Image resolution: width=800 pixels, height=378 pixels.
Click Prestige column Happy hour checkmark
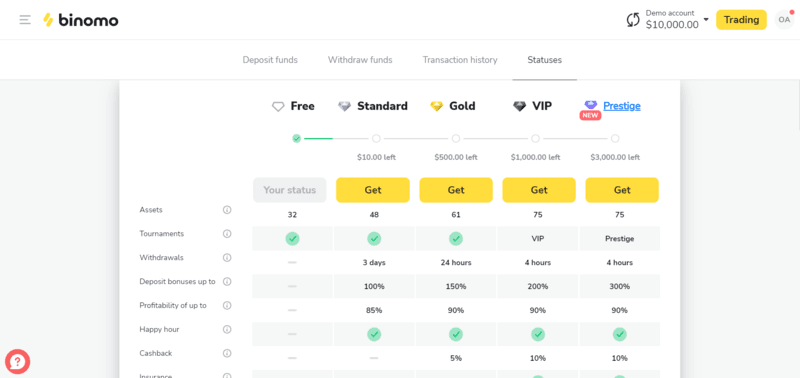[x=619, y=334]
